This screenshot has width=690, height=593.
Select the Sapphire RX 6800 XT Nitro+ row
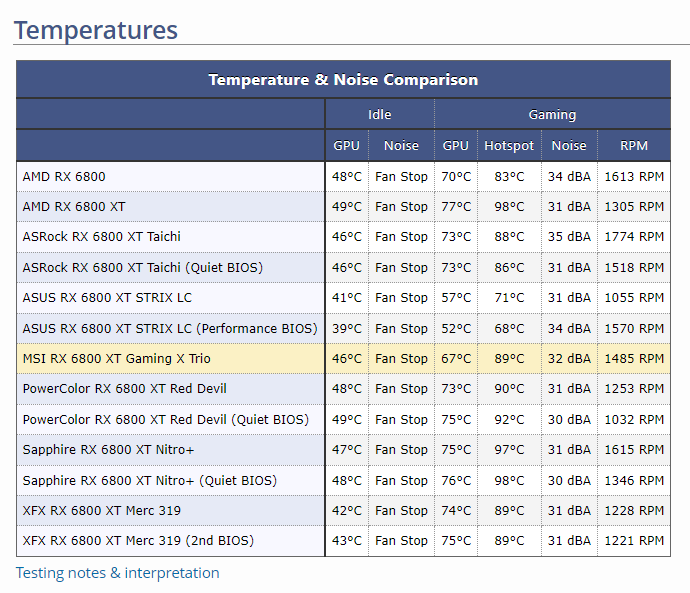click(x=109, y=450)
